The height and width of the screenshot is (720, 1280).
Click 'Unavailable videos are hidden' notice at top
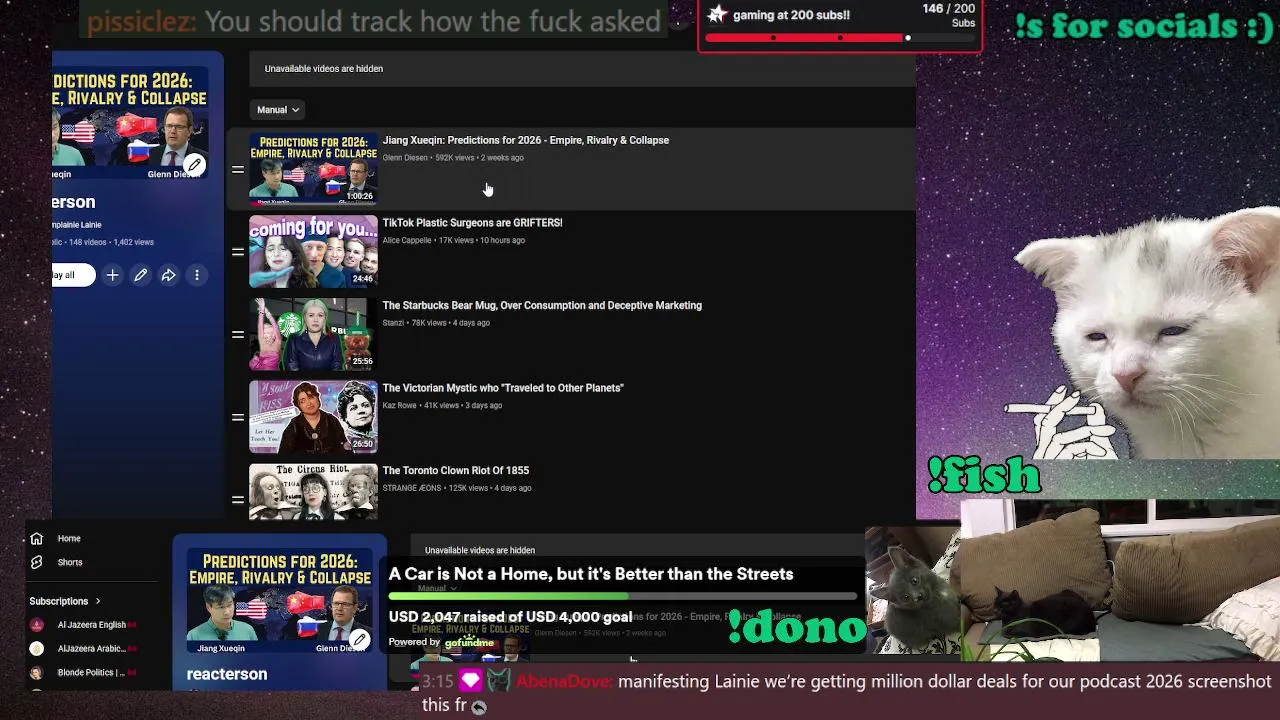324,69
